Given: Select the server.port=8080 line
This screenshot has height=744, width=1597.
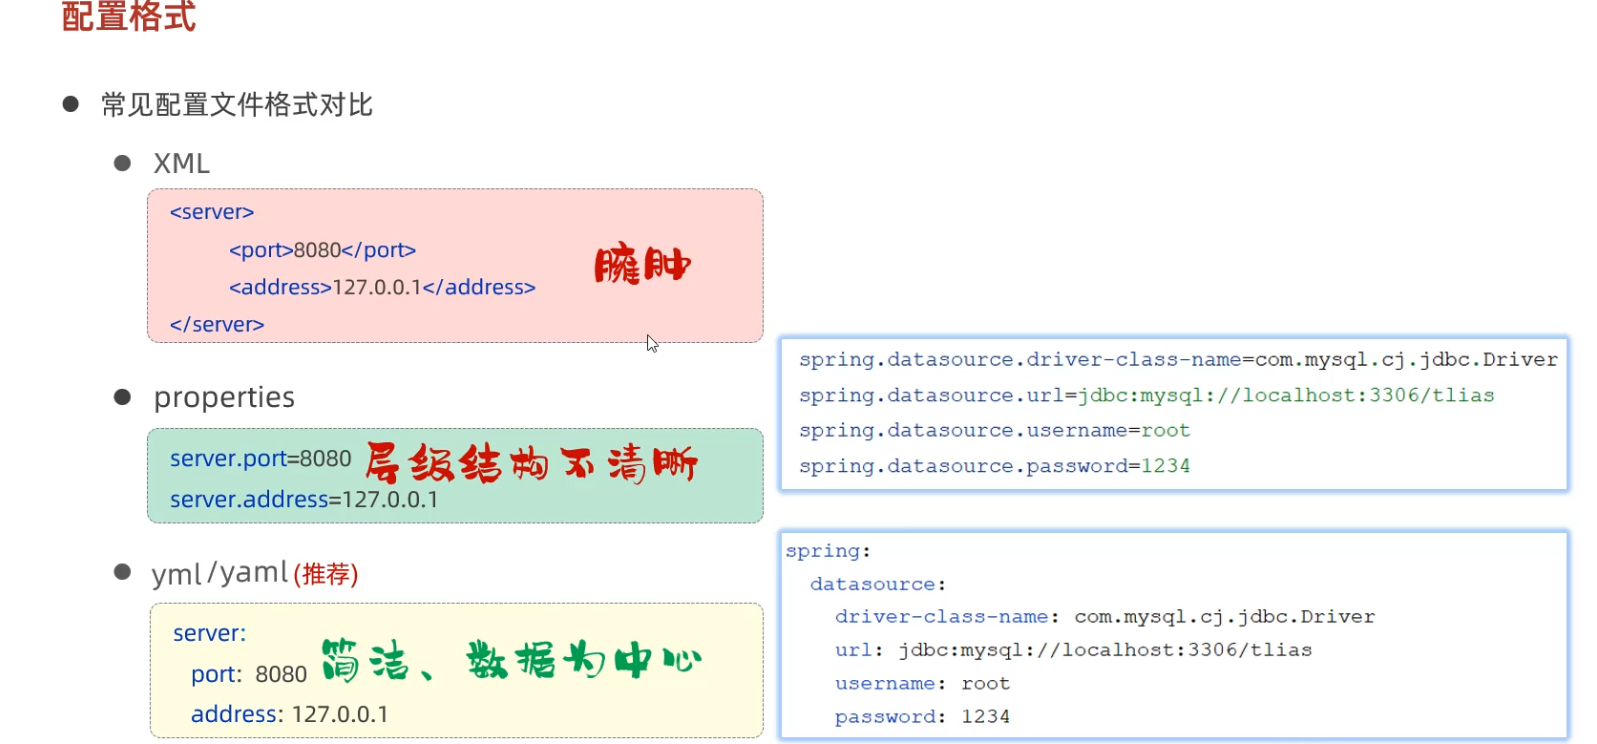Looking at the screenshot, I should pyautogui.click(x=260, y=458).
